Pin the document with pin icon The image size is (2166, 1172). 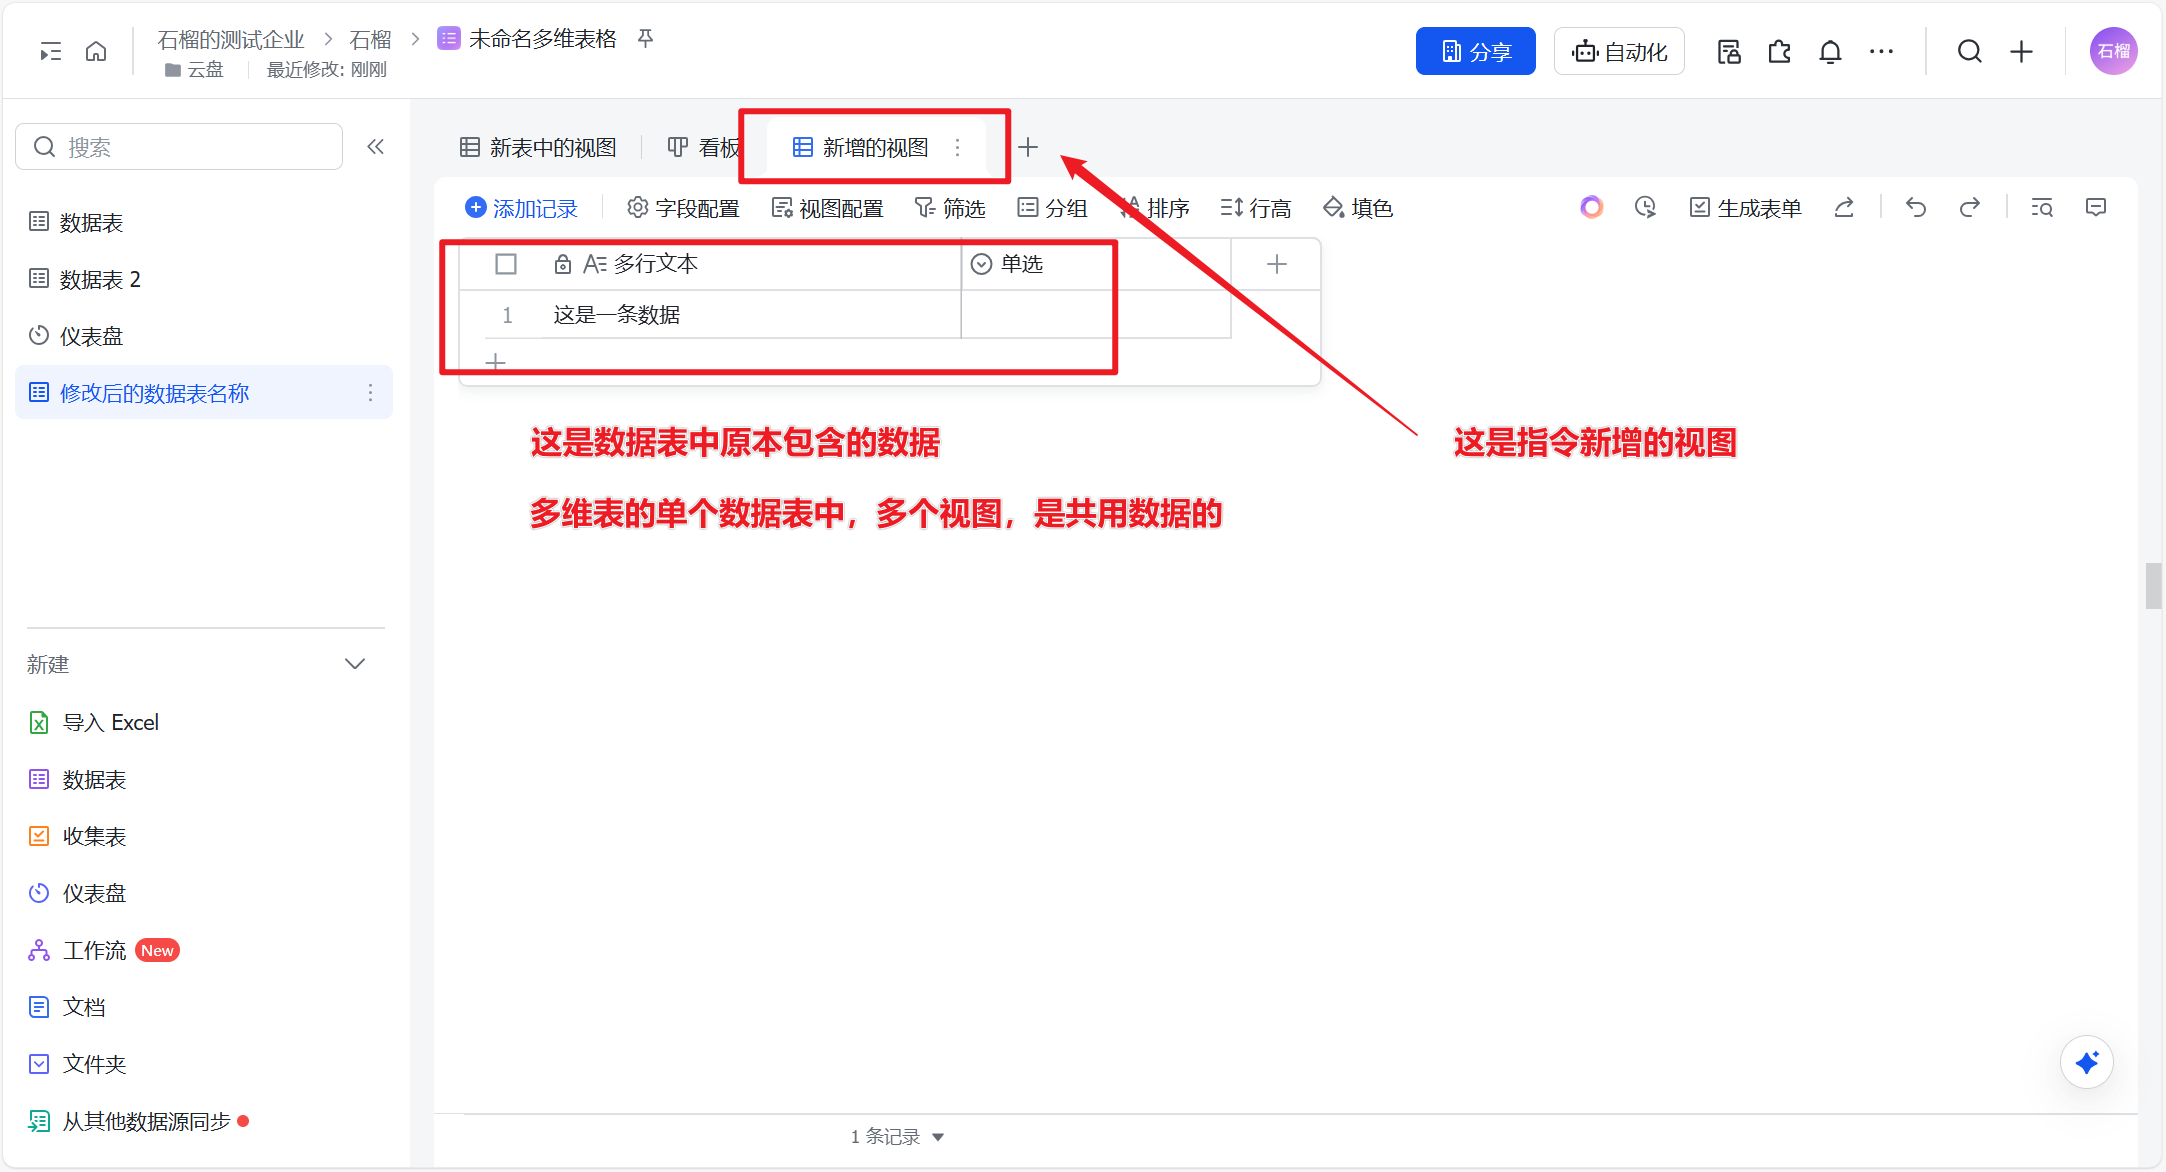click(645, 39)
